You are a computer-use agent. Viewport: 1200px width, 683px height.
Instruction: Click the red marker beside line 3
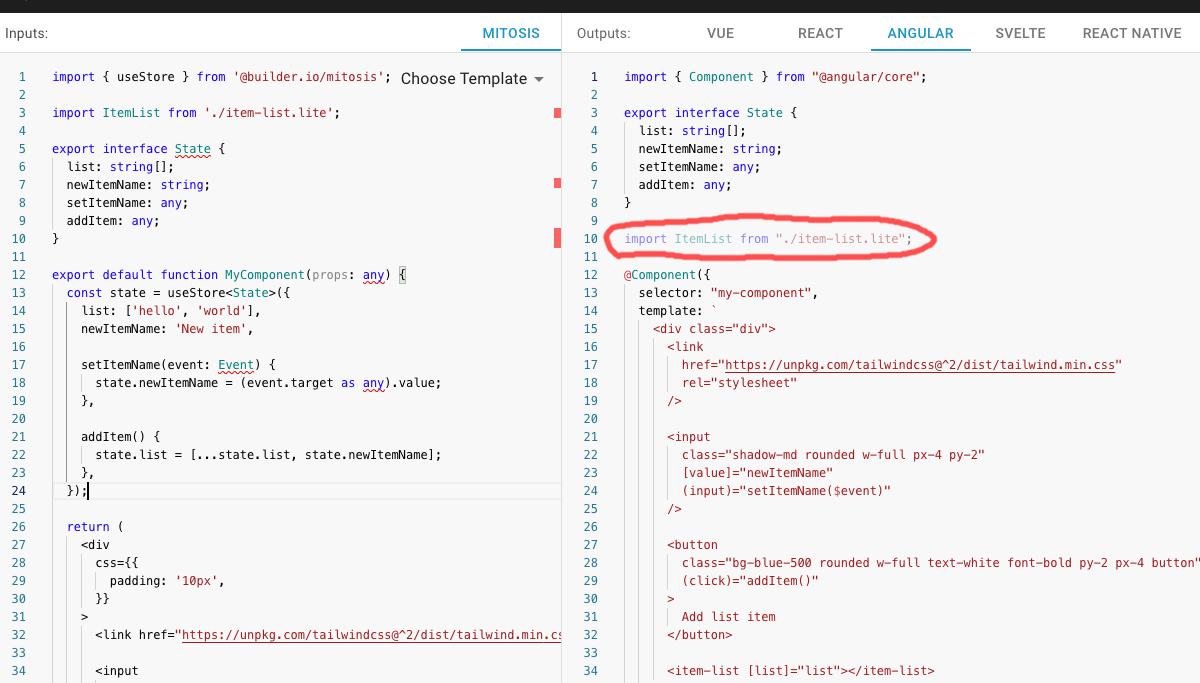558,112
